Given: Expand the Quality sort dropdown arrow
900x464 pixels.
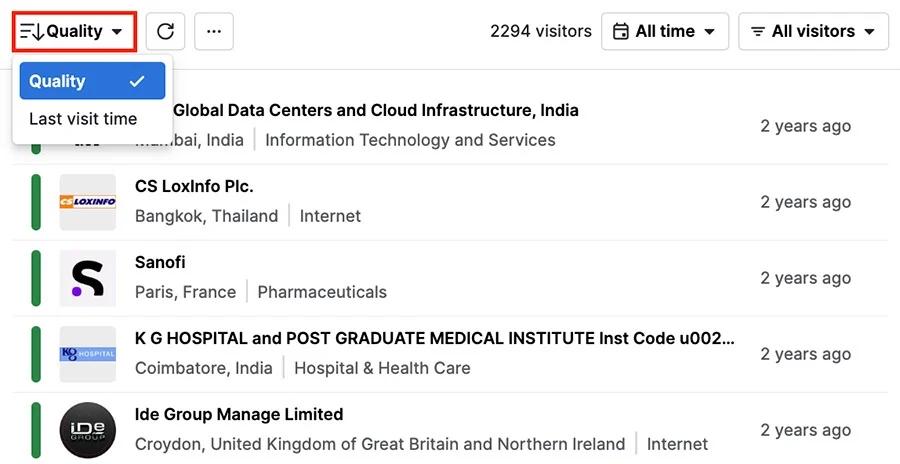Looking at the screenshot, I should pyautogui.click(x=117, y=32).
